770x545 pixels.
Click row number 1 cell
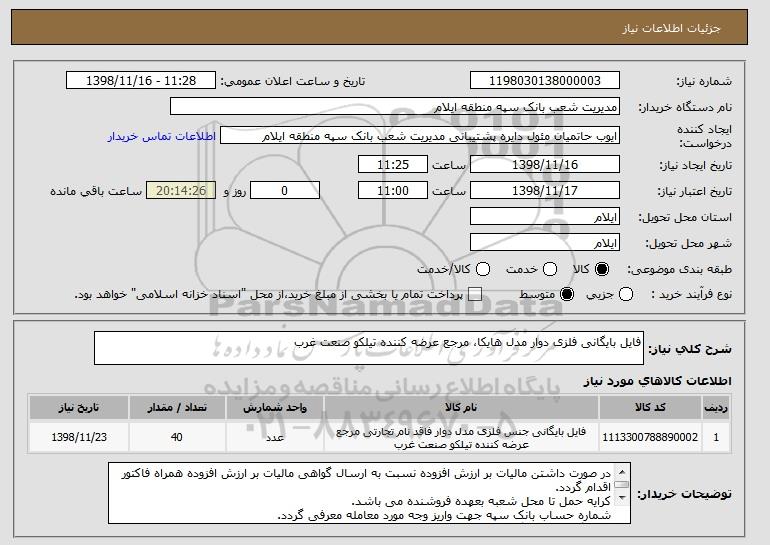point(716,437)
